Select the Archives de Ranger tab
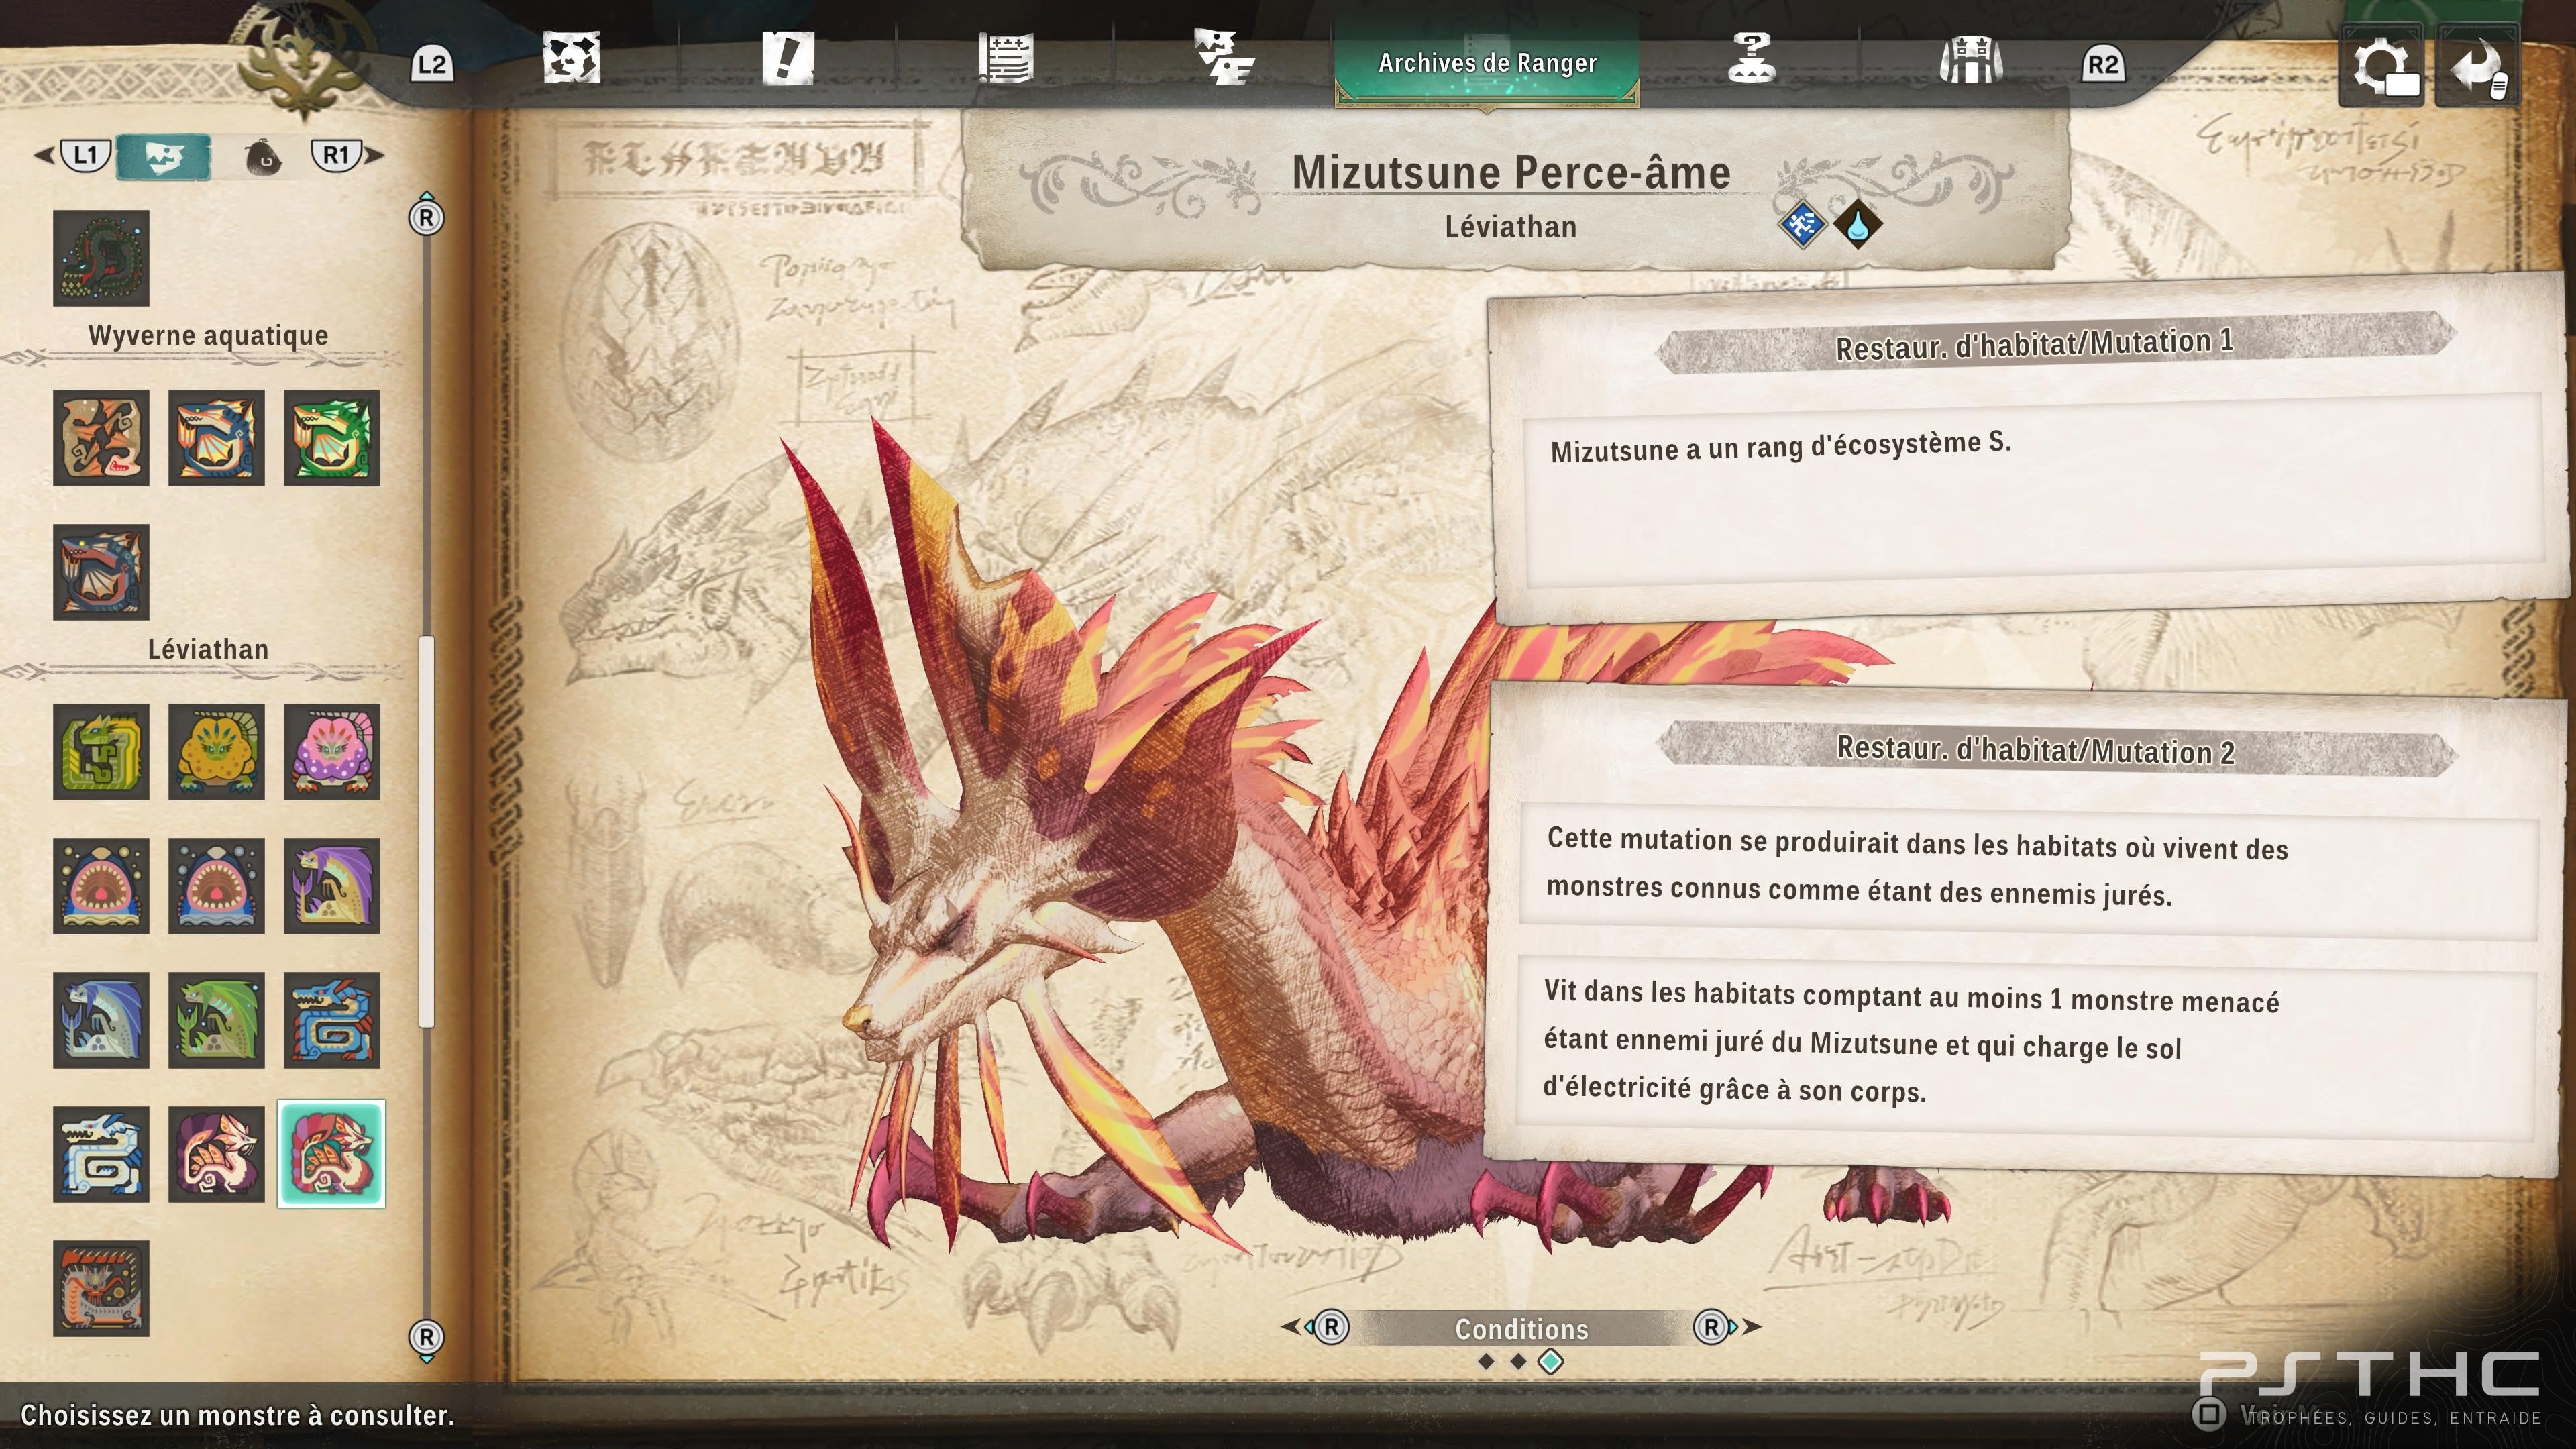Screen dimensions: 2576x1449 coord(1487,63)
